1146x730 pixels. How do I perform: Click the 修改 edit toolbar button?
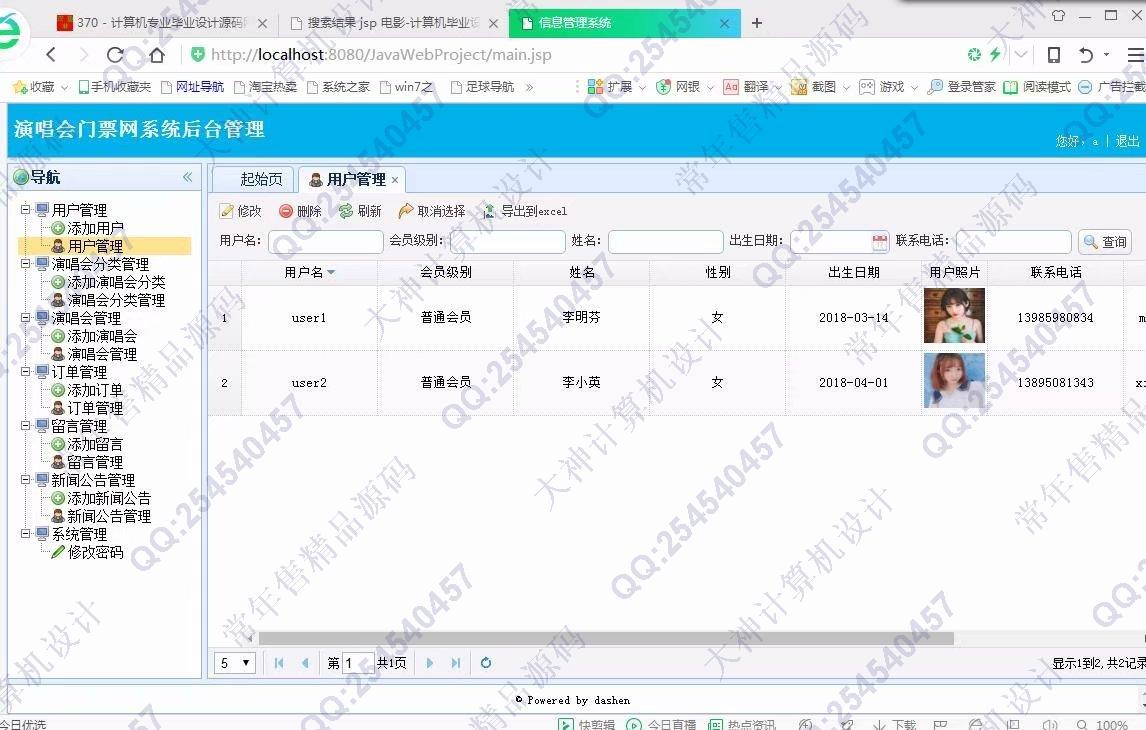pos(240,211)
